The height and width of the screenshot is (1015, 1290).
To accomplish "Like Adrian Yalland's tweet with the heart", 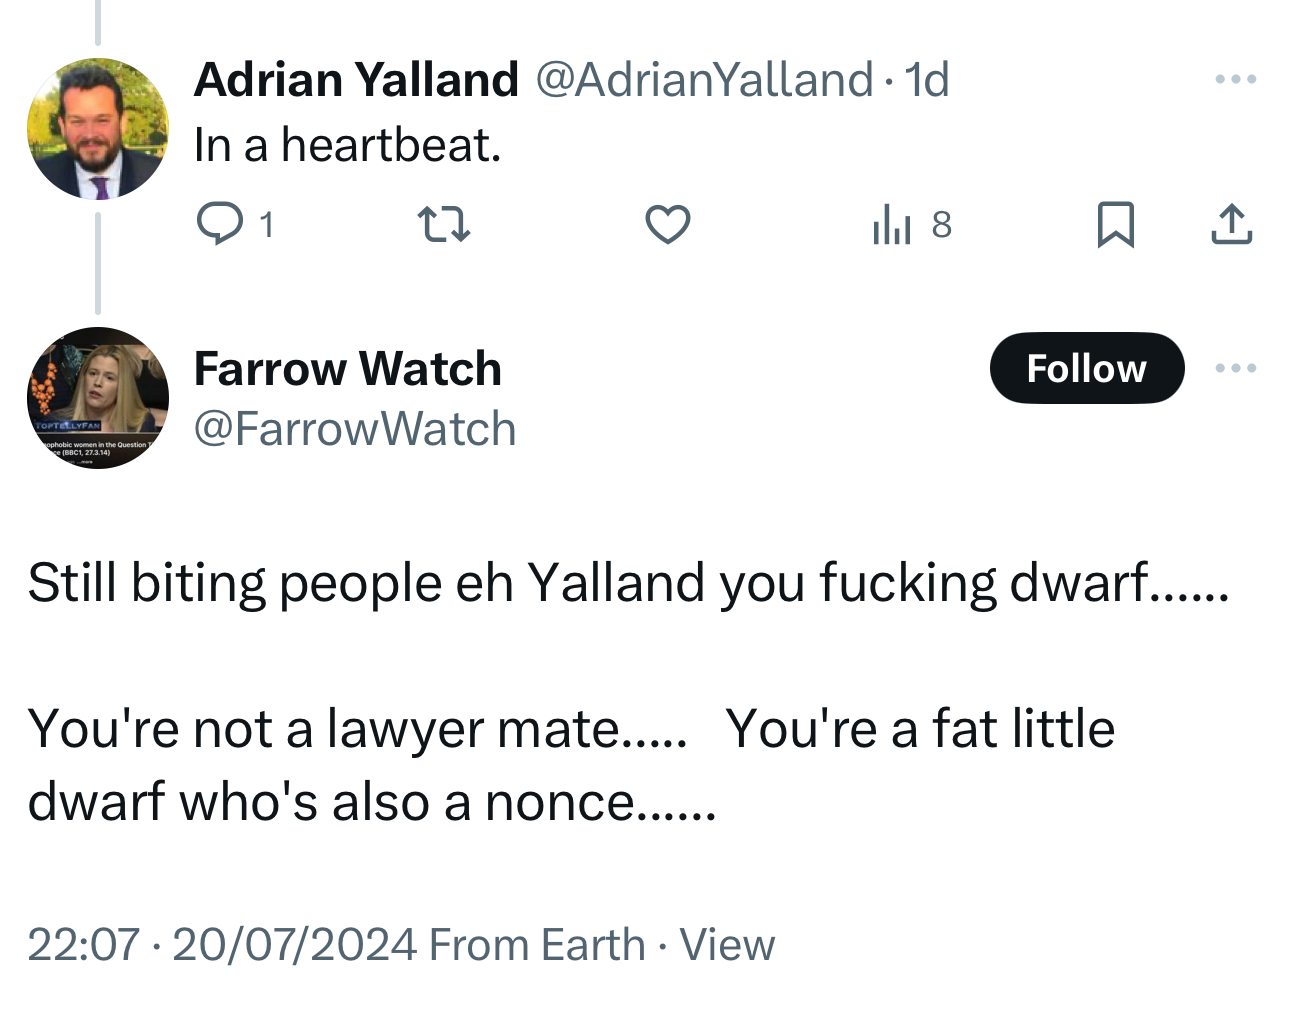I will pos(667,224).
